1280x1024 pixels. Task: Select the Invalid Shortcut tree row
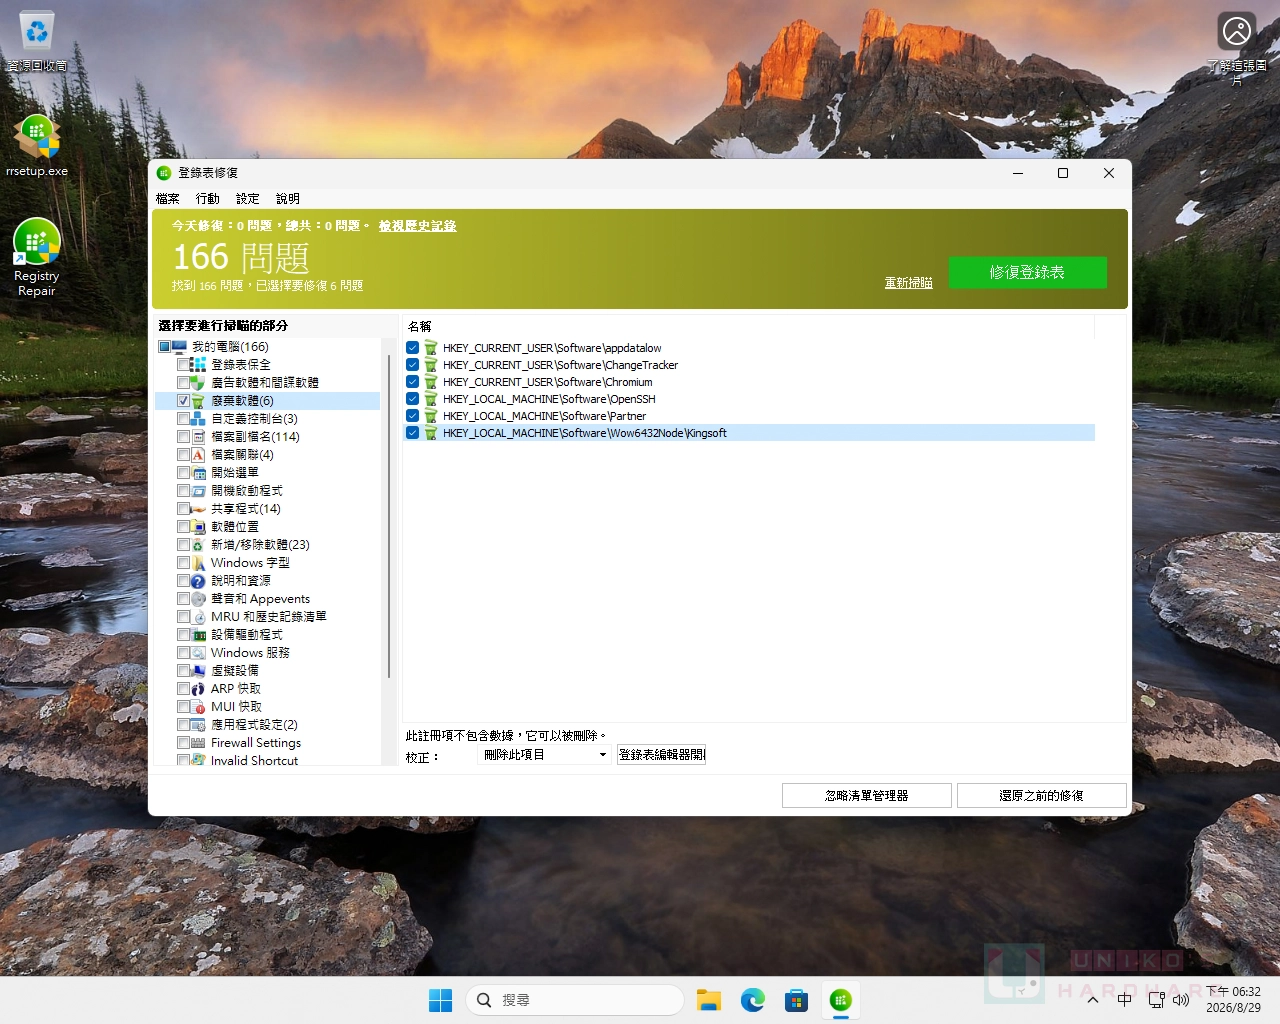(254, 760)
